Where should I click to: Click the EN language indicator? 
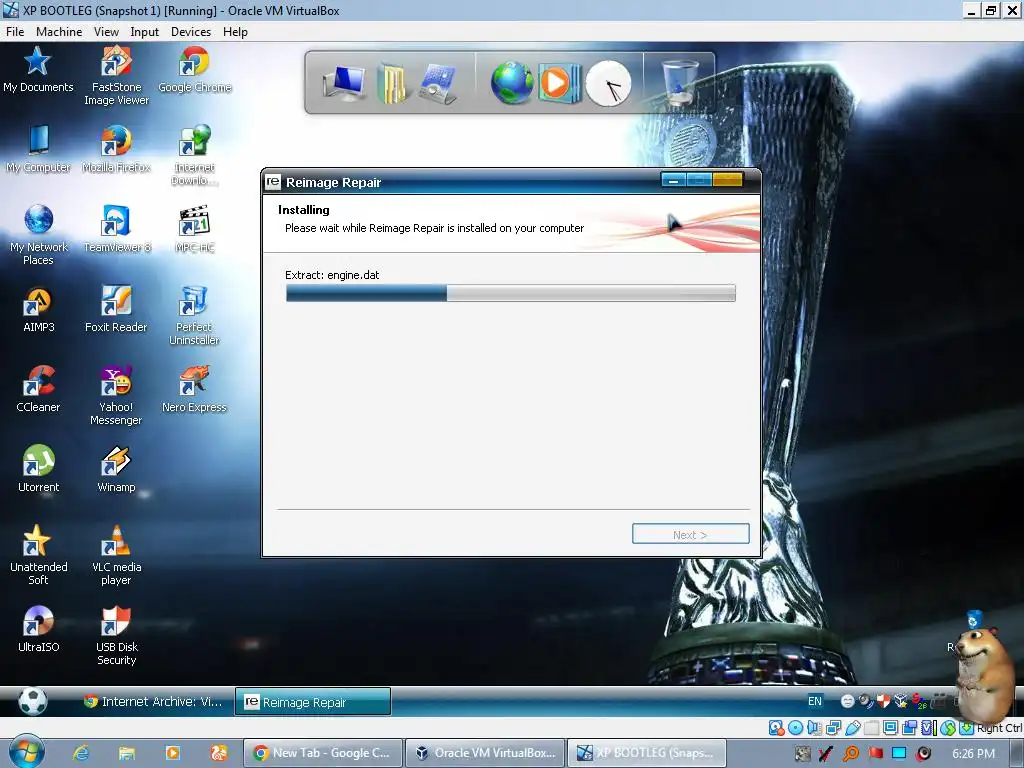[x=814, y=701]
